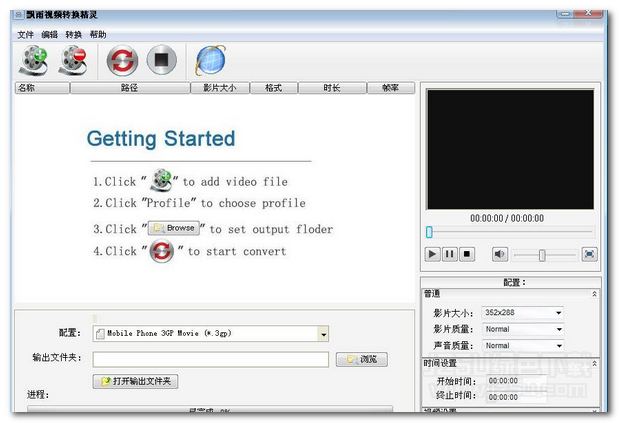Start conversion with the red arrows icon

(122, 60)
